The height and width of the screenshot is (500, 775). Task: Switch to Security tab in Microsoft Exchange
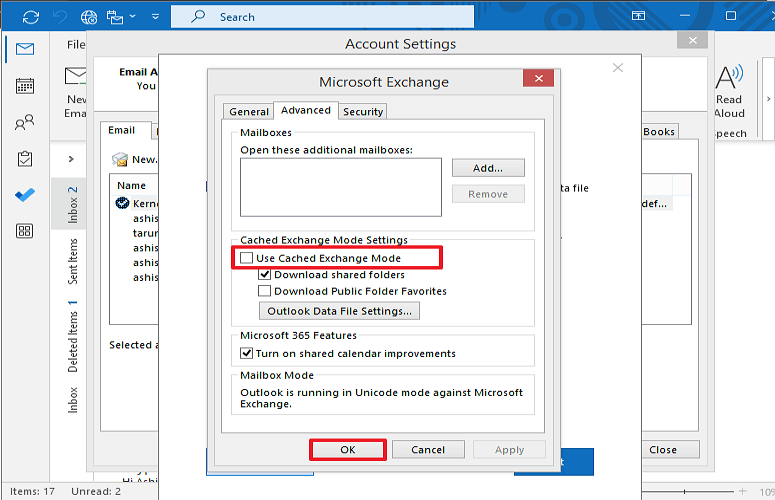(x=363, y=112)
